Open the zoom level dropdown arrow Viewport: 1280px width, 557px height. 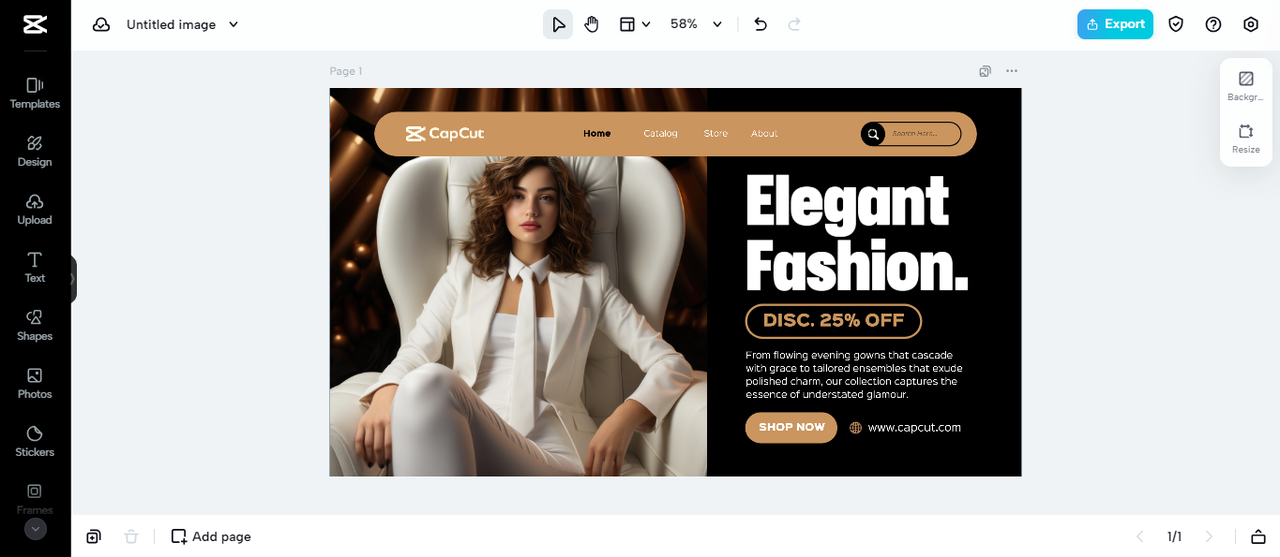pyautogui.click(x=717, y=24)
